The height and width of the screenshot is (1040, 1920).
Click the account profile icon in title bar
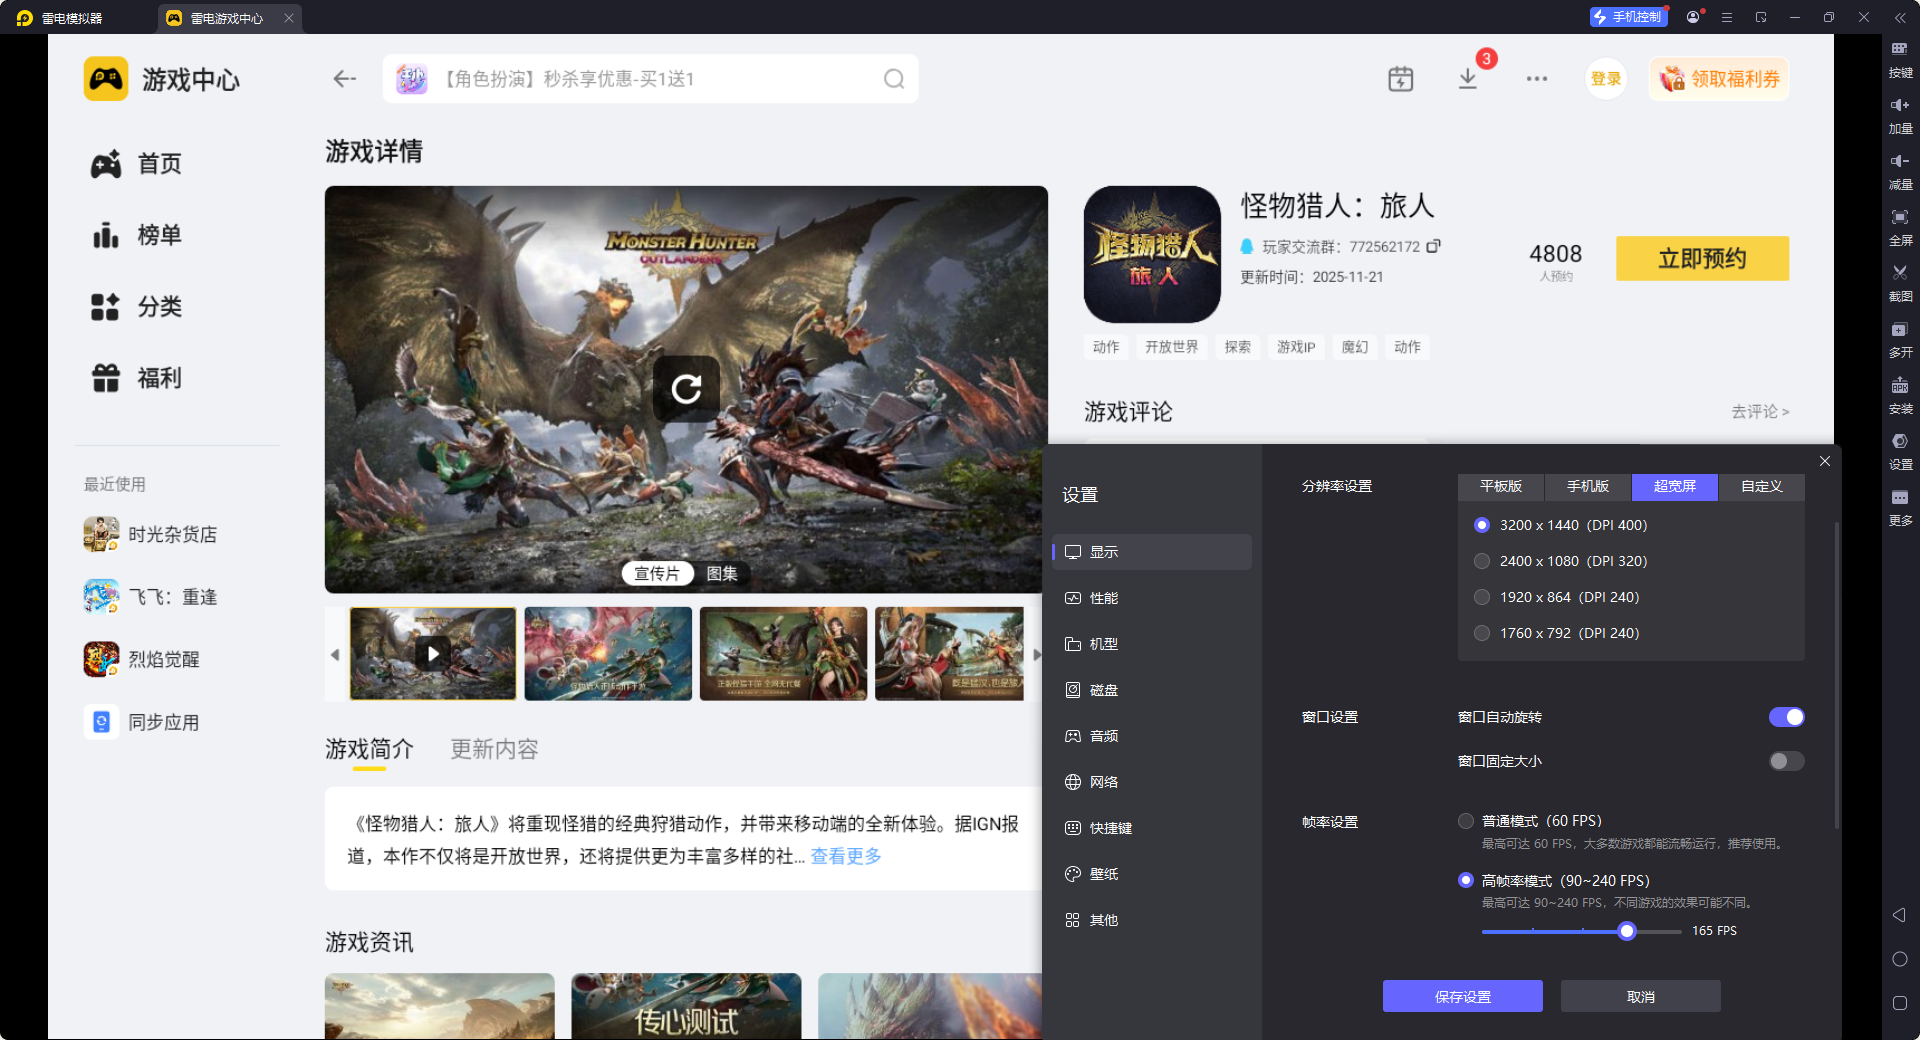pos(1693,17)
